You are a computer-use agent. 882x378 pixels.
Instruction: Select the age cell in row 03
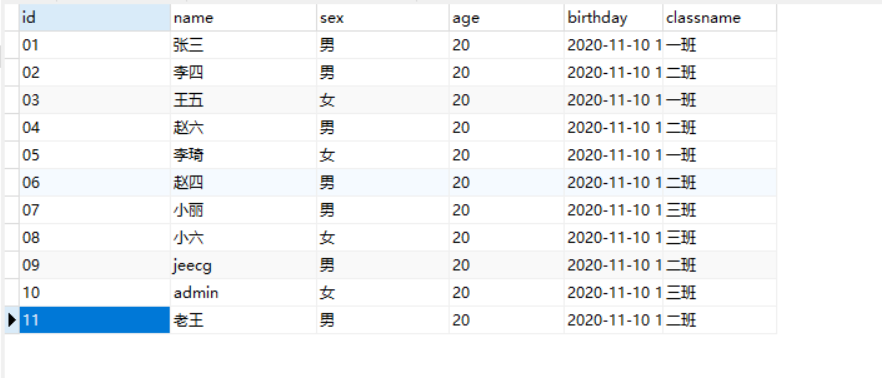(x=507, y=100)
